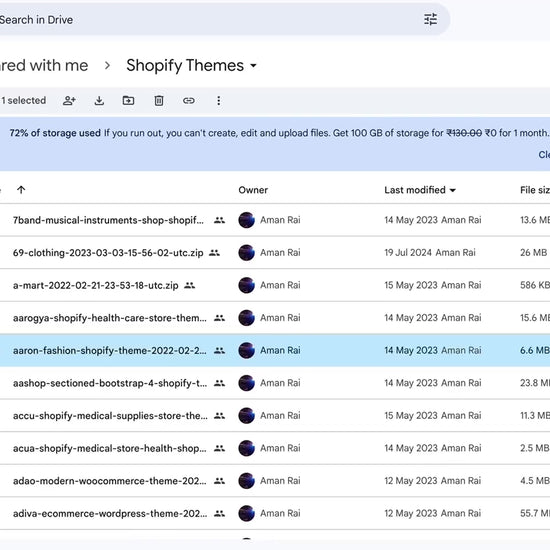
Task: Reverse sort direction arrow in name column
Action: (x=21, y=190)
